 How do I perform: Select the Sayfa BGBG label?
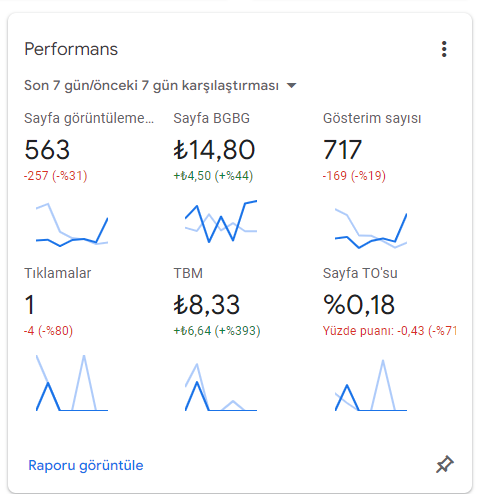pyautogui.click(x=211, y=118)
